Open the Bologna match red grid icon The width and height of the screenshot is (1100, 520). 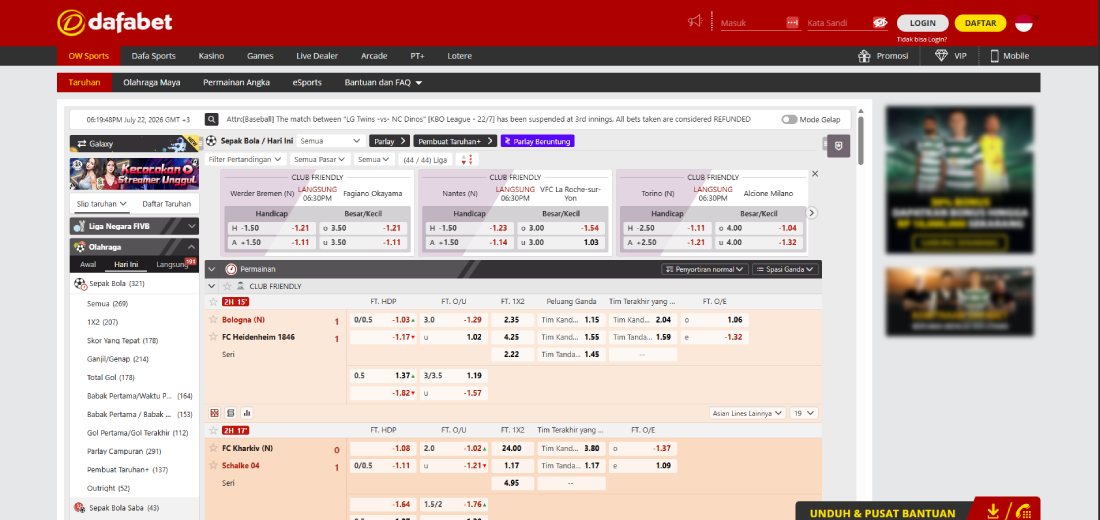(x=214, y=413)
